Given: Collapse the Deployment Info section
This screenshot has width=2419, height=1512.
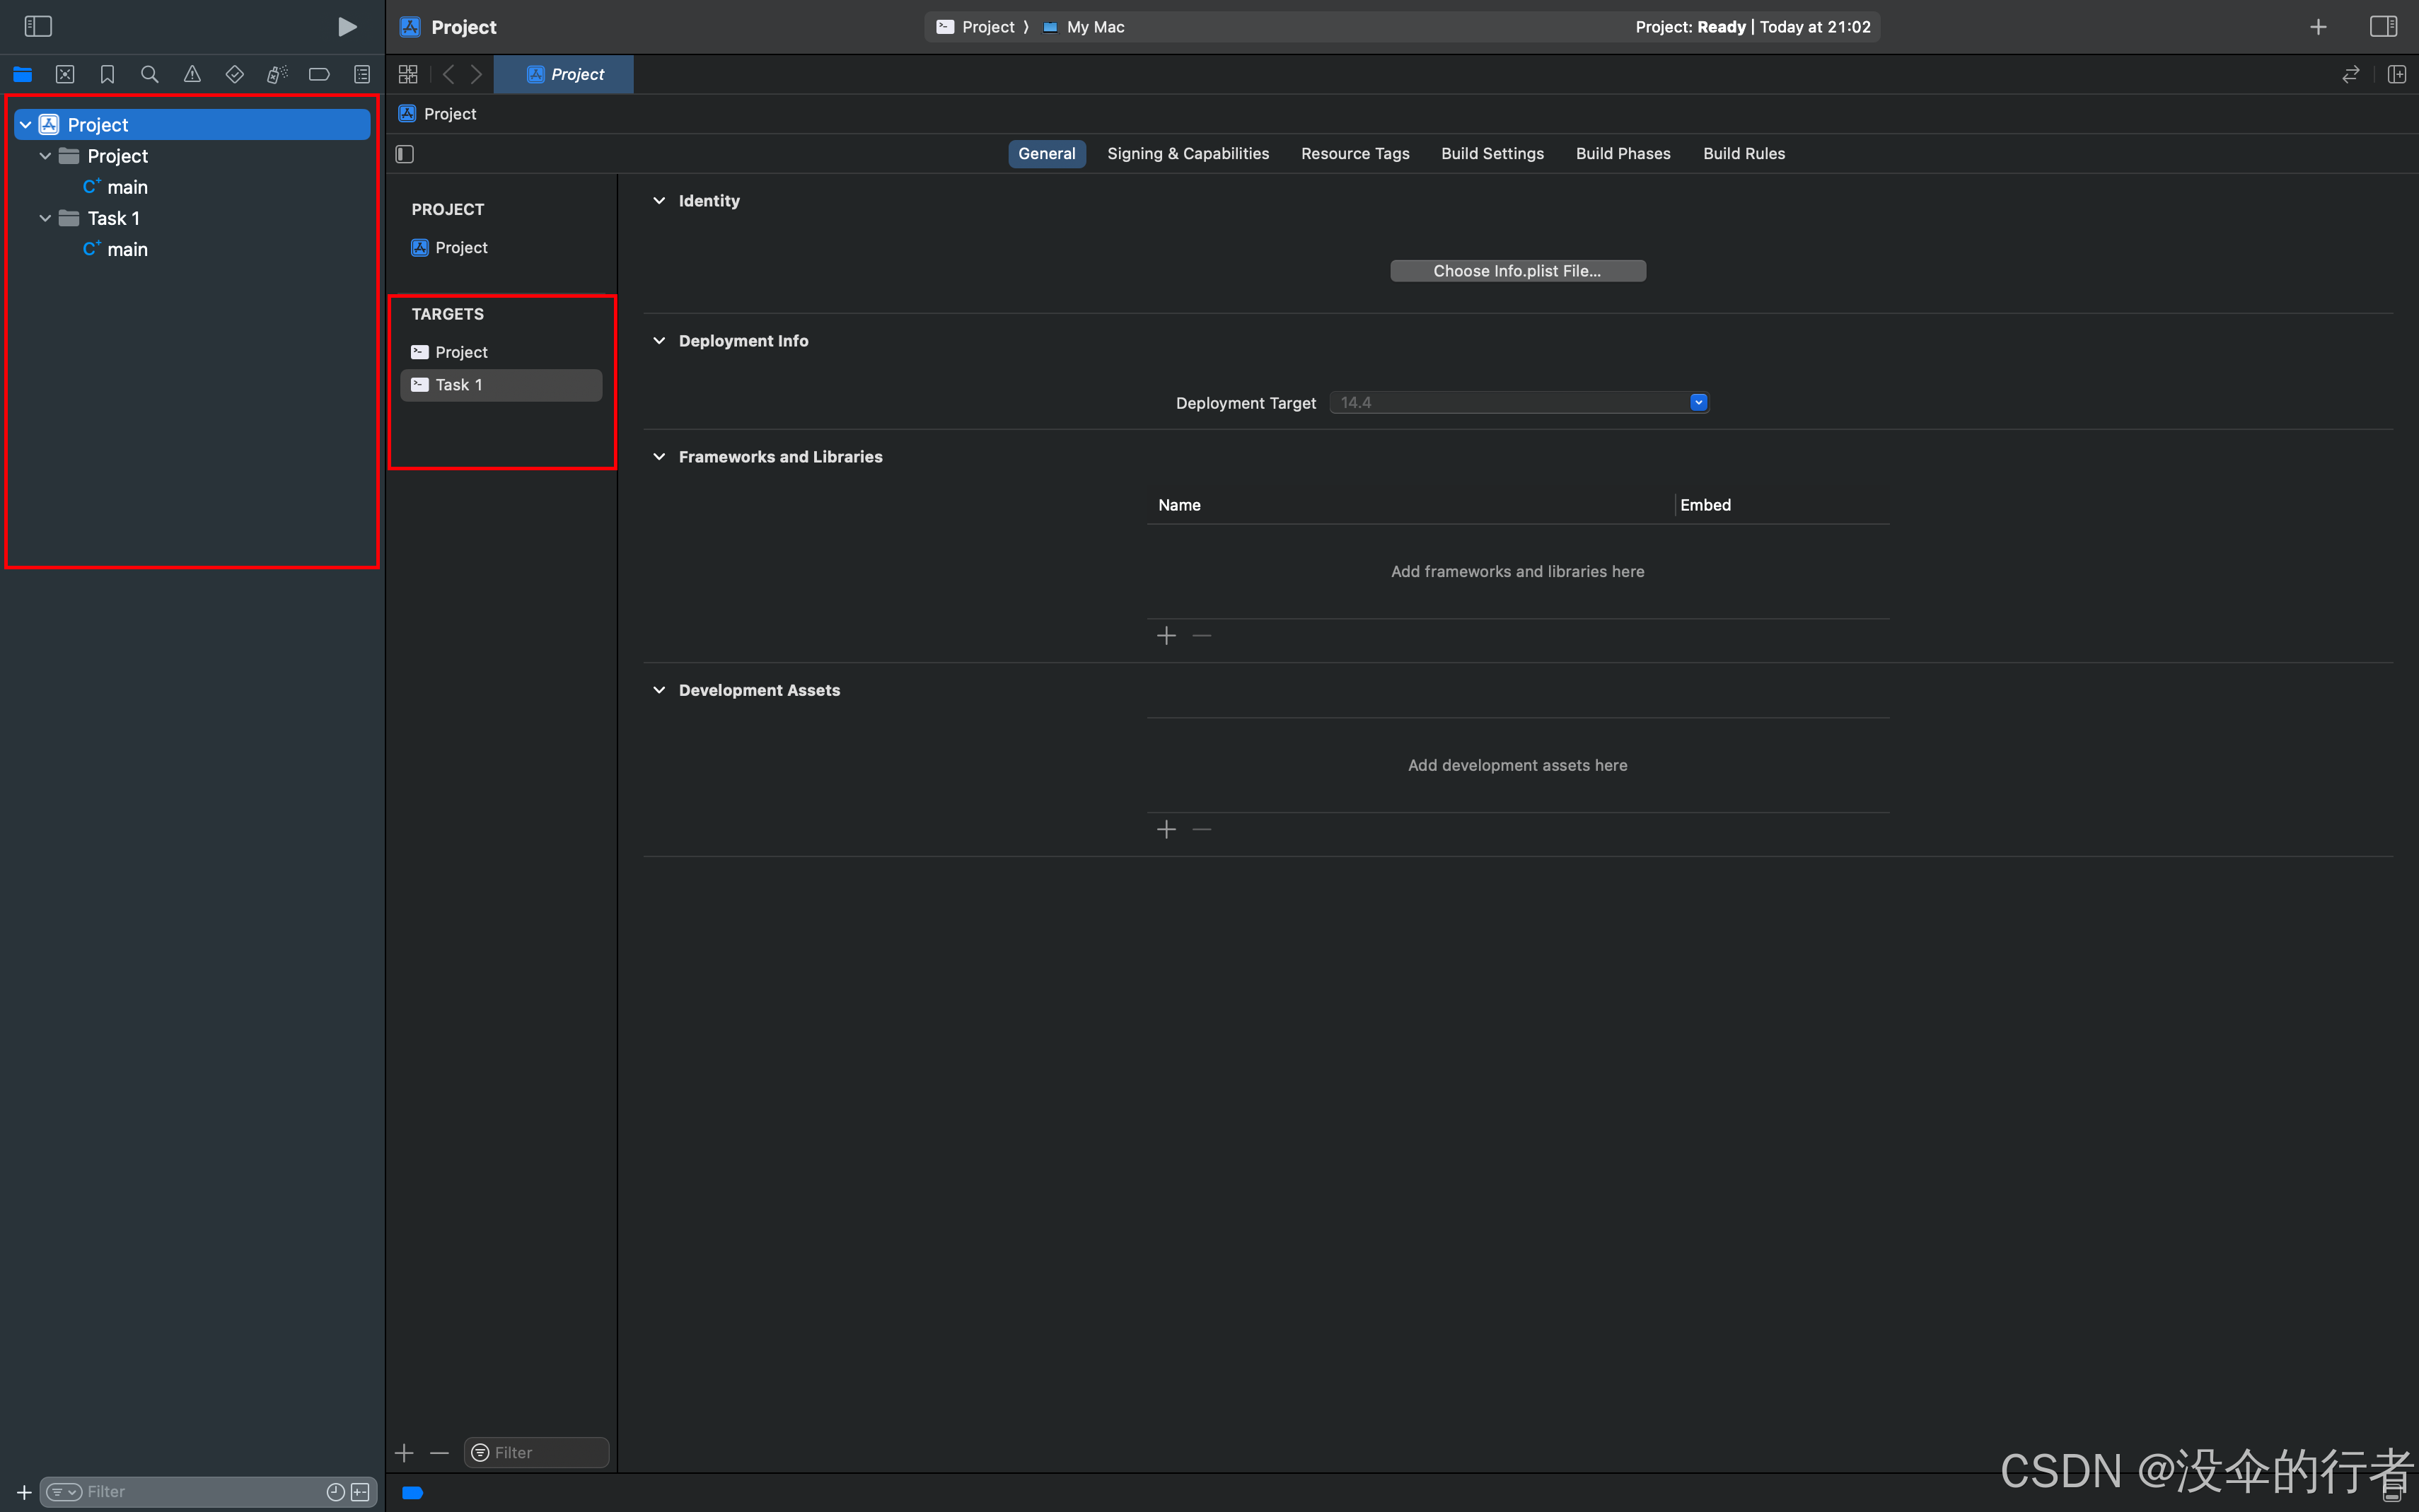Looking at the screenshot, I should click(659, 341).
